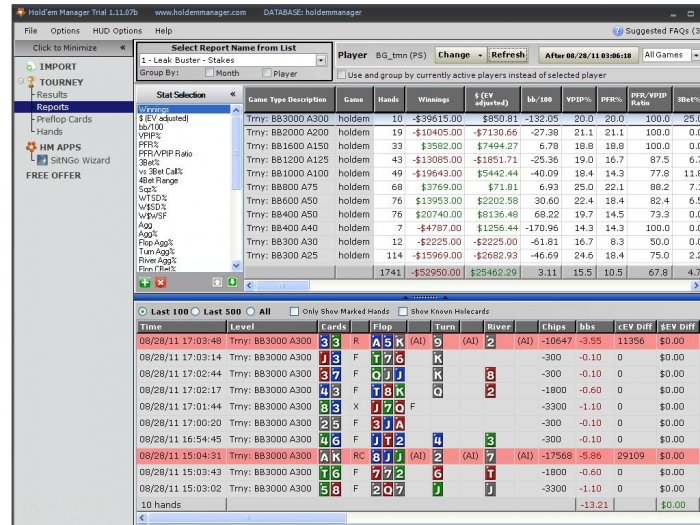
Task: Collapse the Tourney tree node
Action: (21, 81)
